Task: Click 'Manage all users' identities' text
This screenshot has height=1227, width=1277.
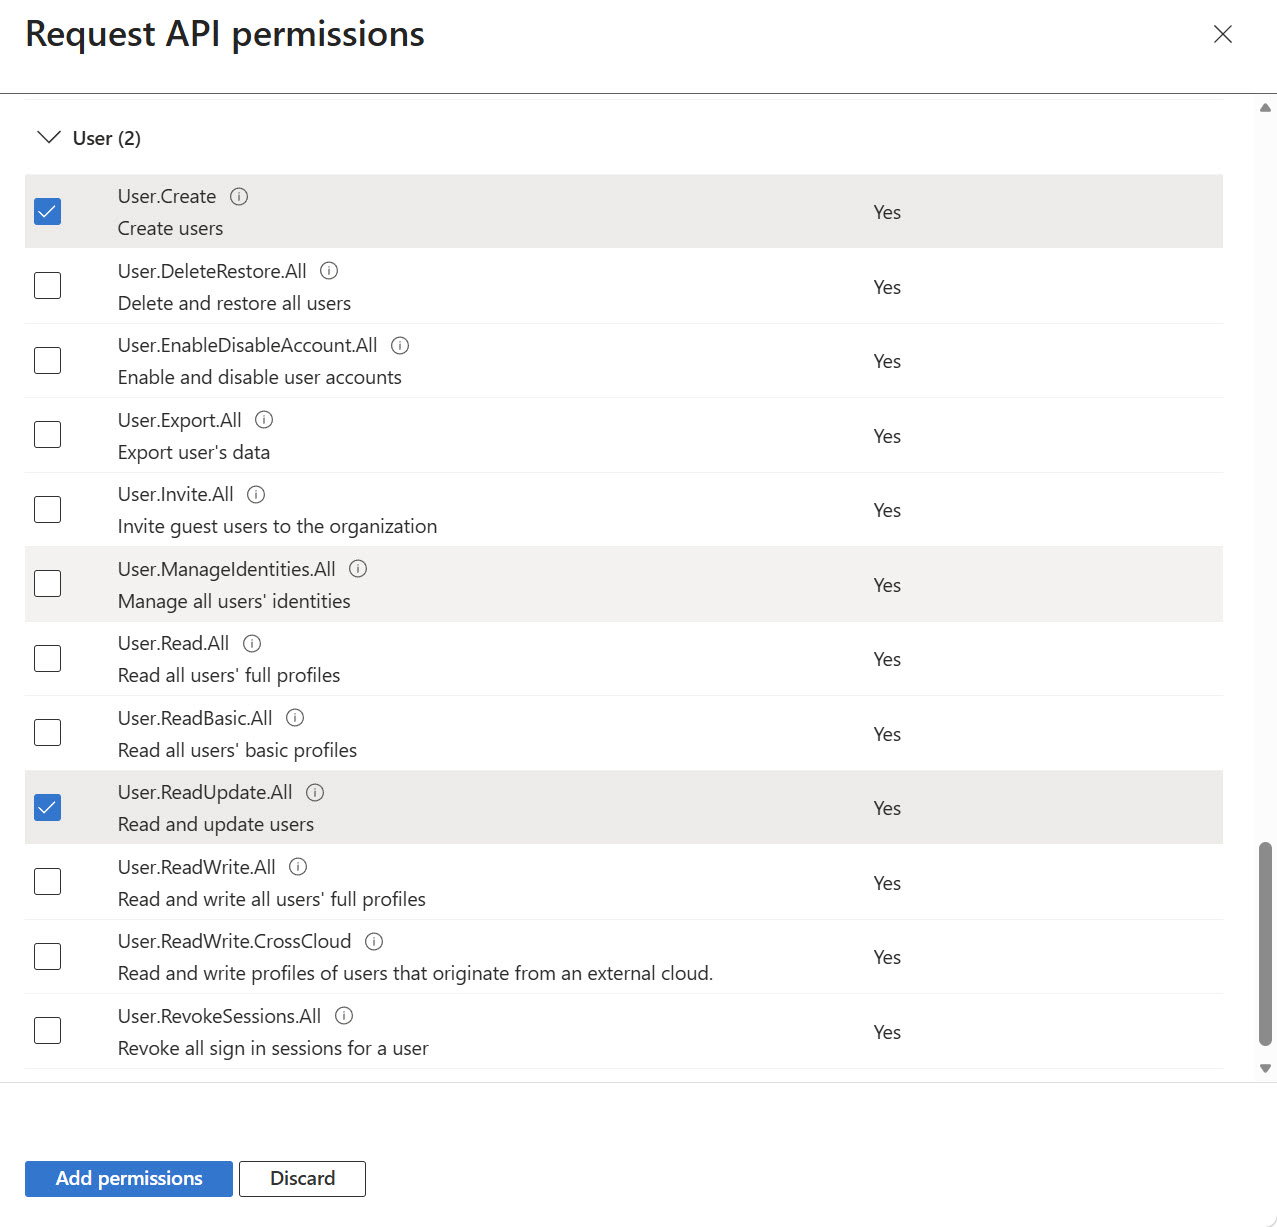Action: [x=234, y=602]
